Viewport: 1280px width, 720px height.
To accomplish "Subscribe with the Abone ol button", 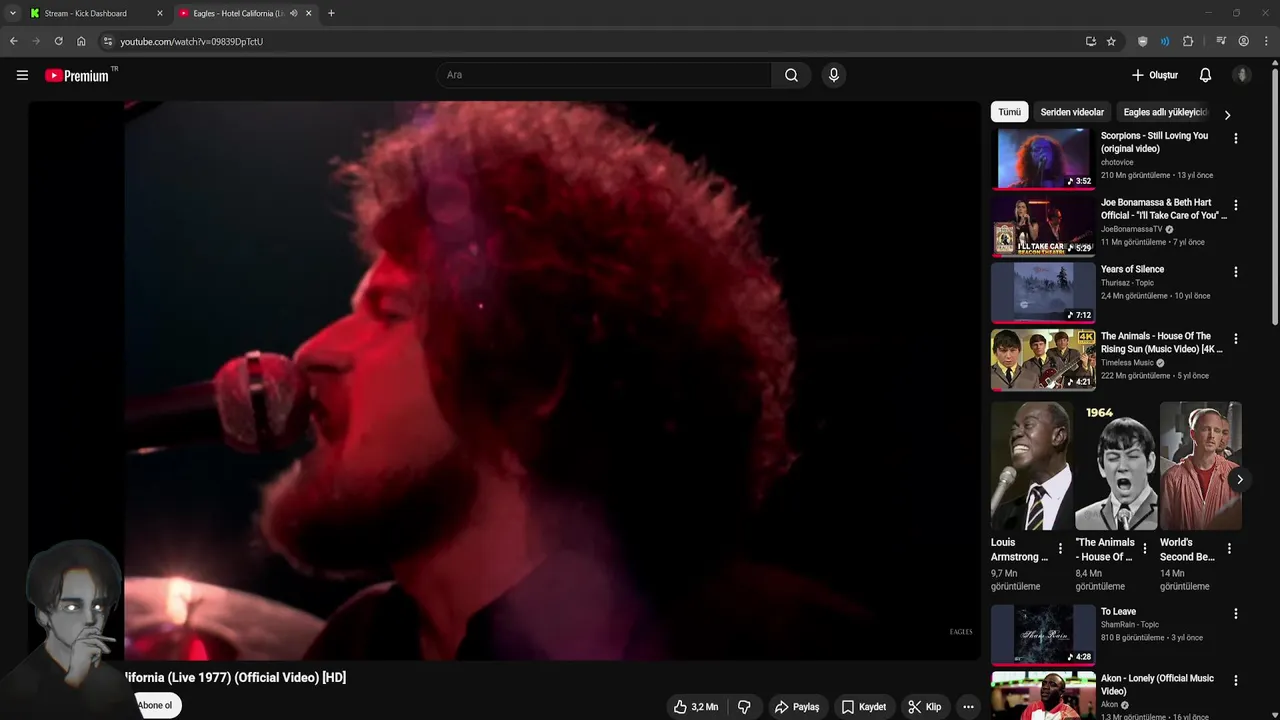I will click(x=154, y=705).
